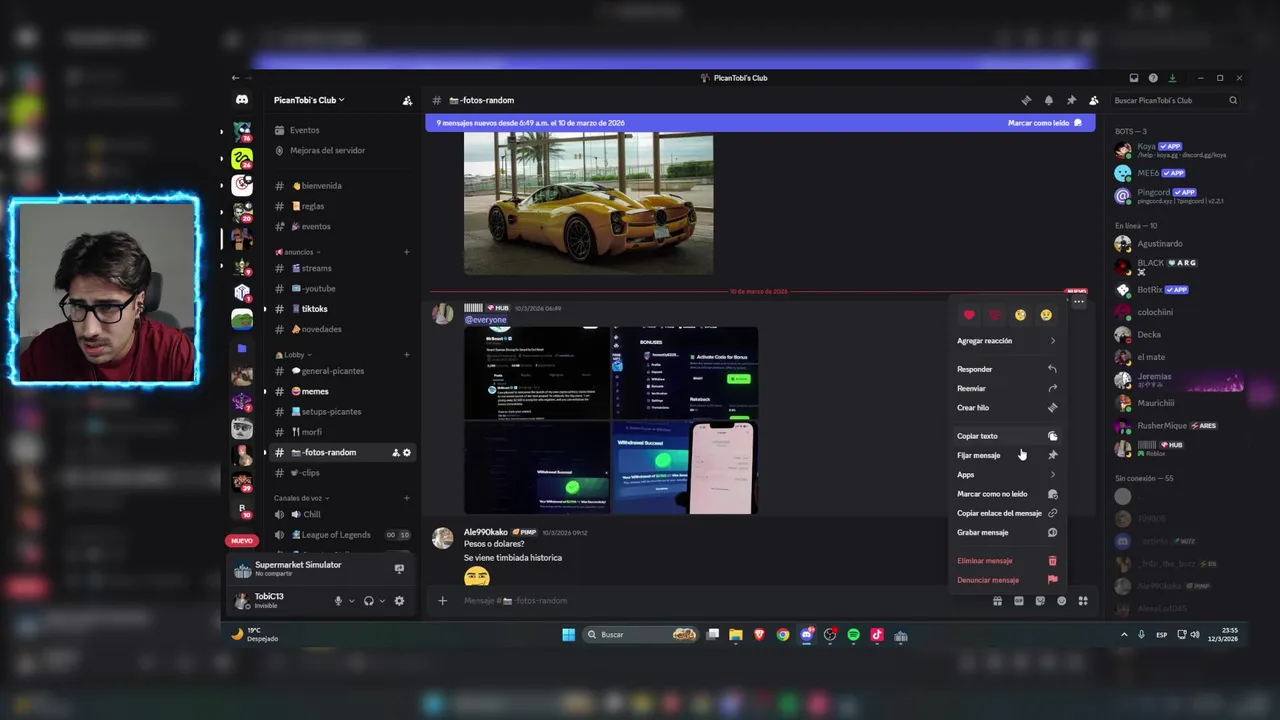
Task: Open the Discord inbox icon
Action: 1134,78
